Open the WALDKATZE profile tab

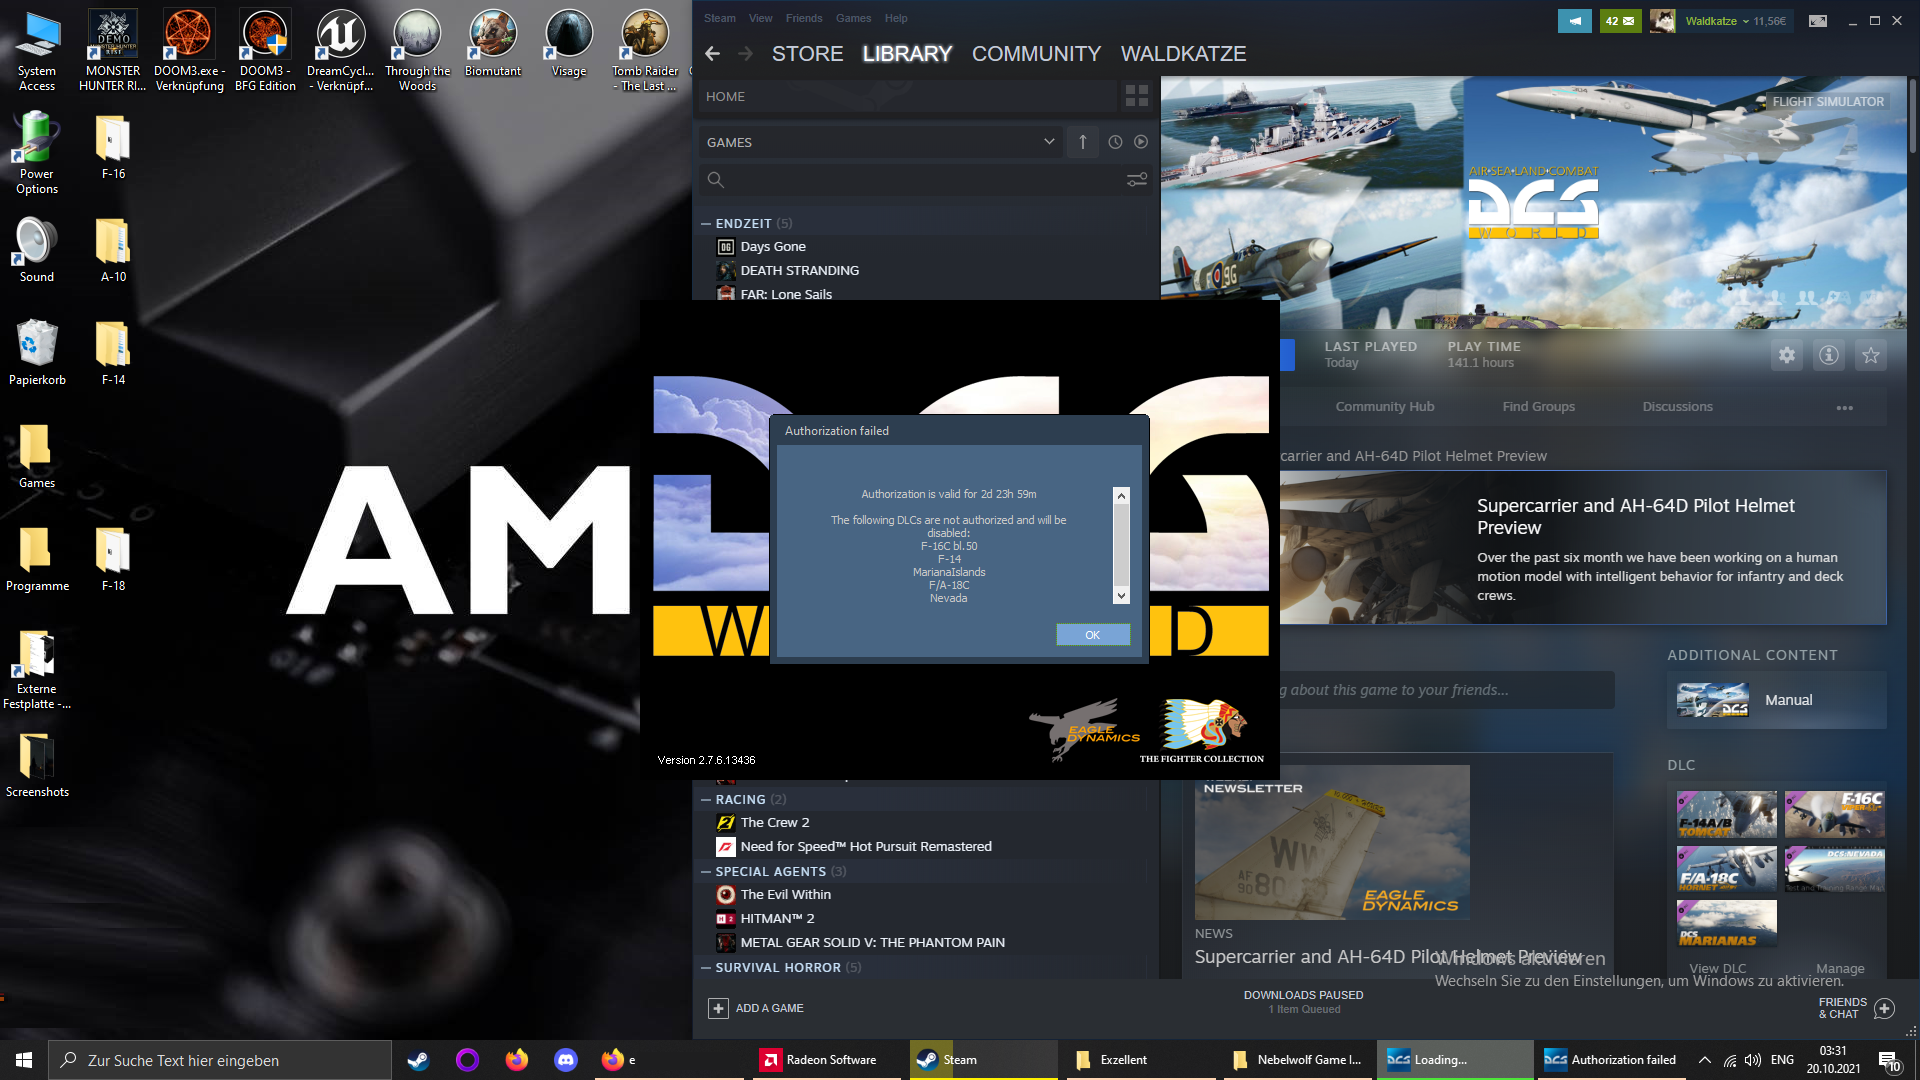[x=1183, y=54]
